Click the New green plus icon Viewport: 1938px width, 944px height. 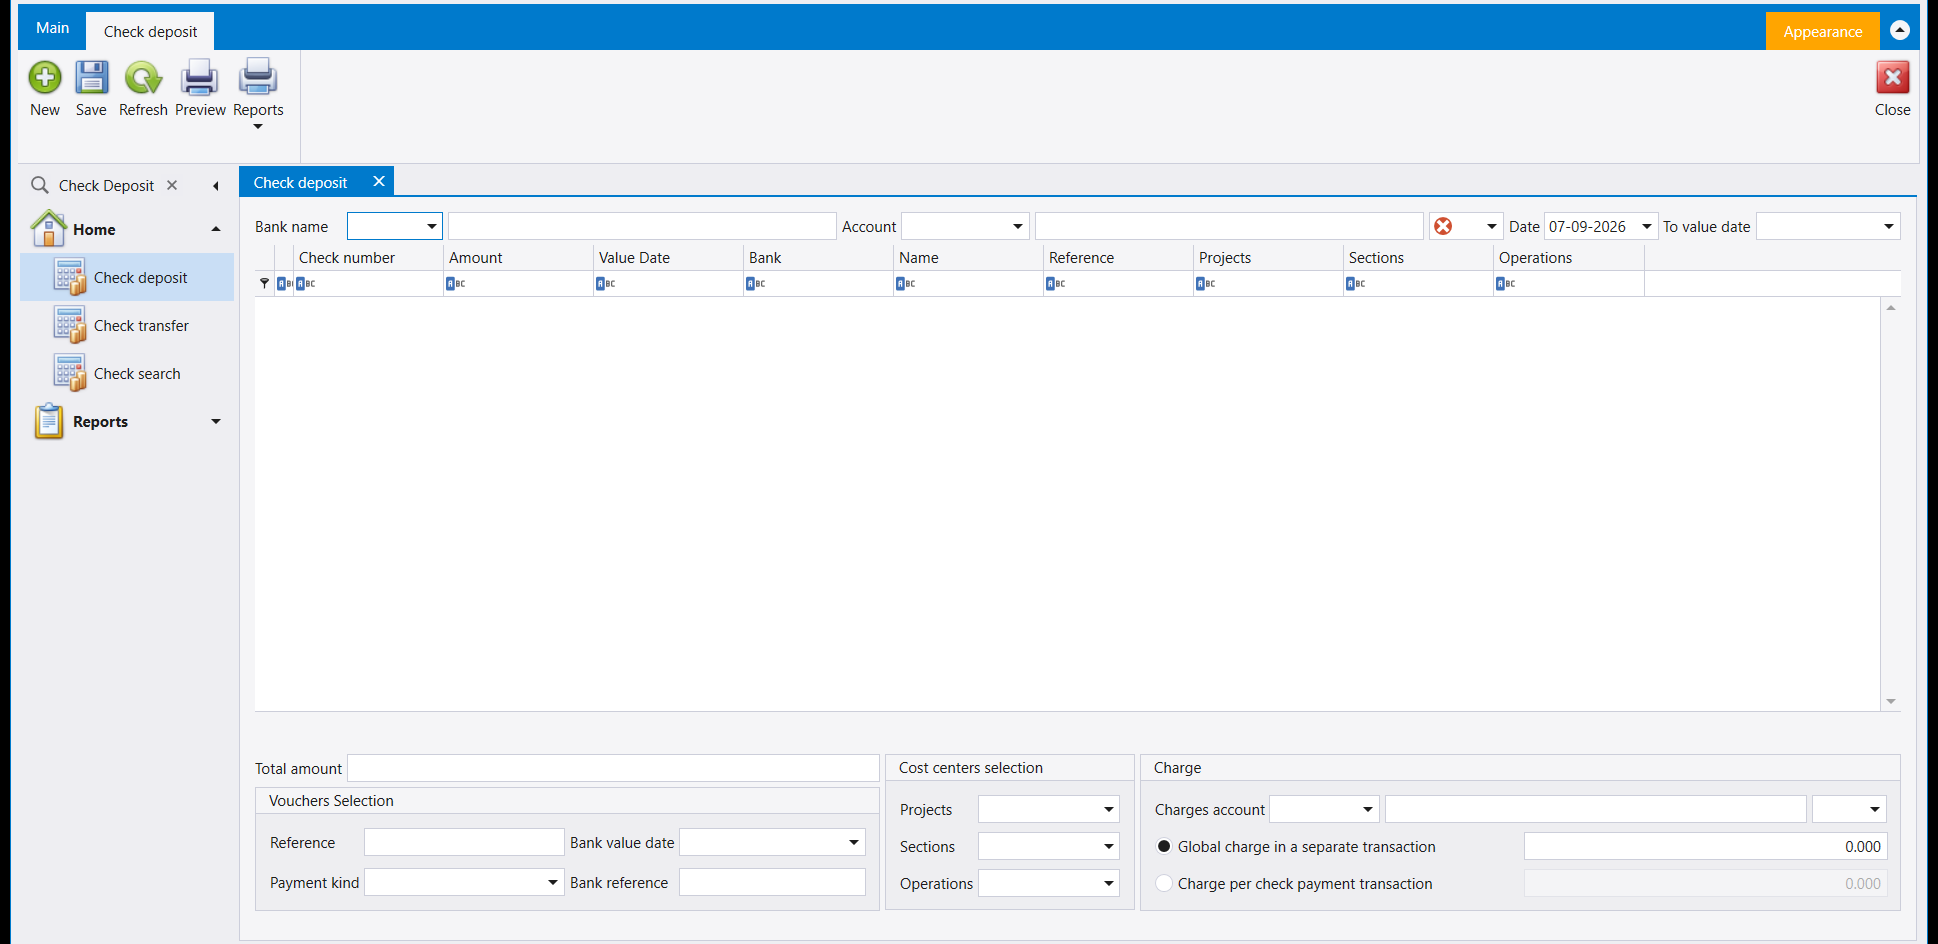(45, 78)
